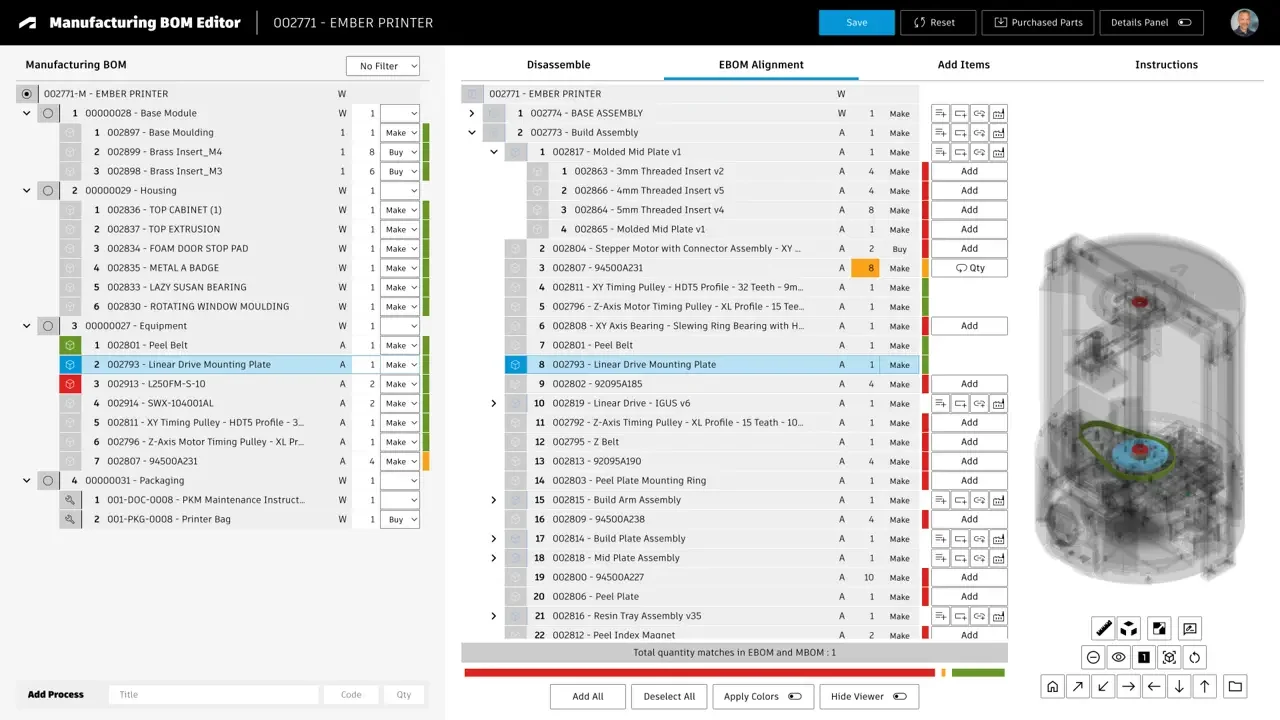Open the Instructions tab
The image size is (1280, 720).
pos(1166,65)
